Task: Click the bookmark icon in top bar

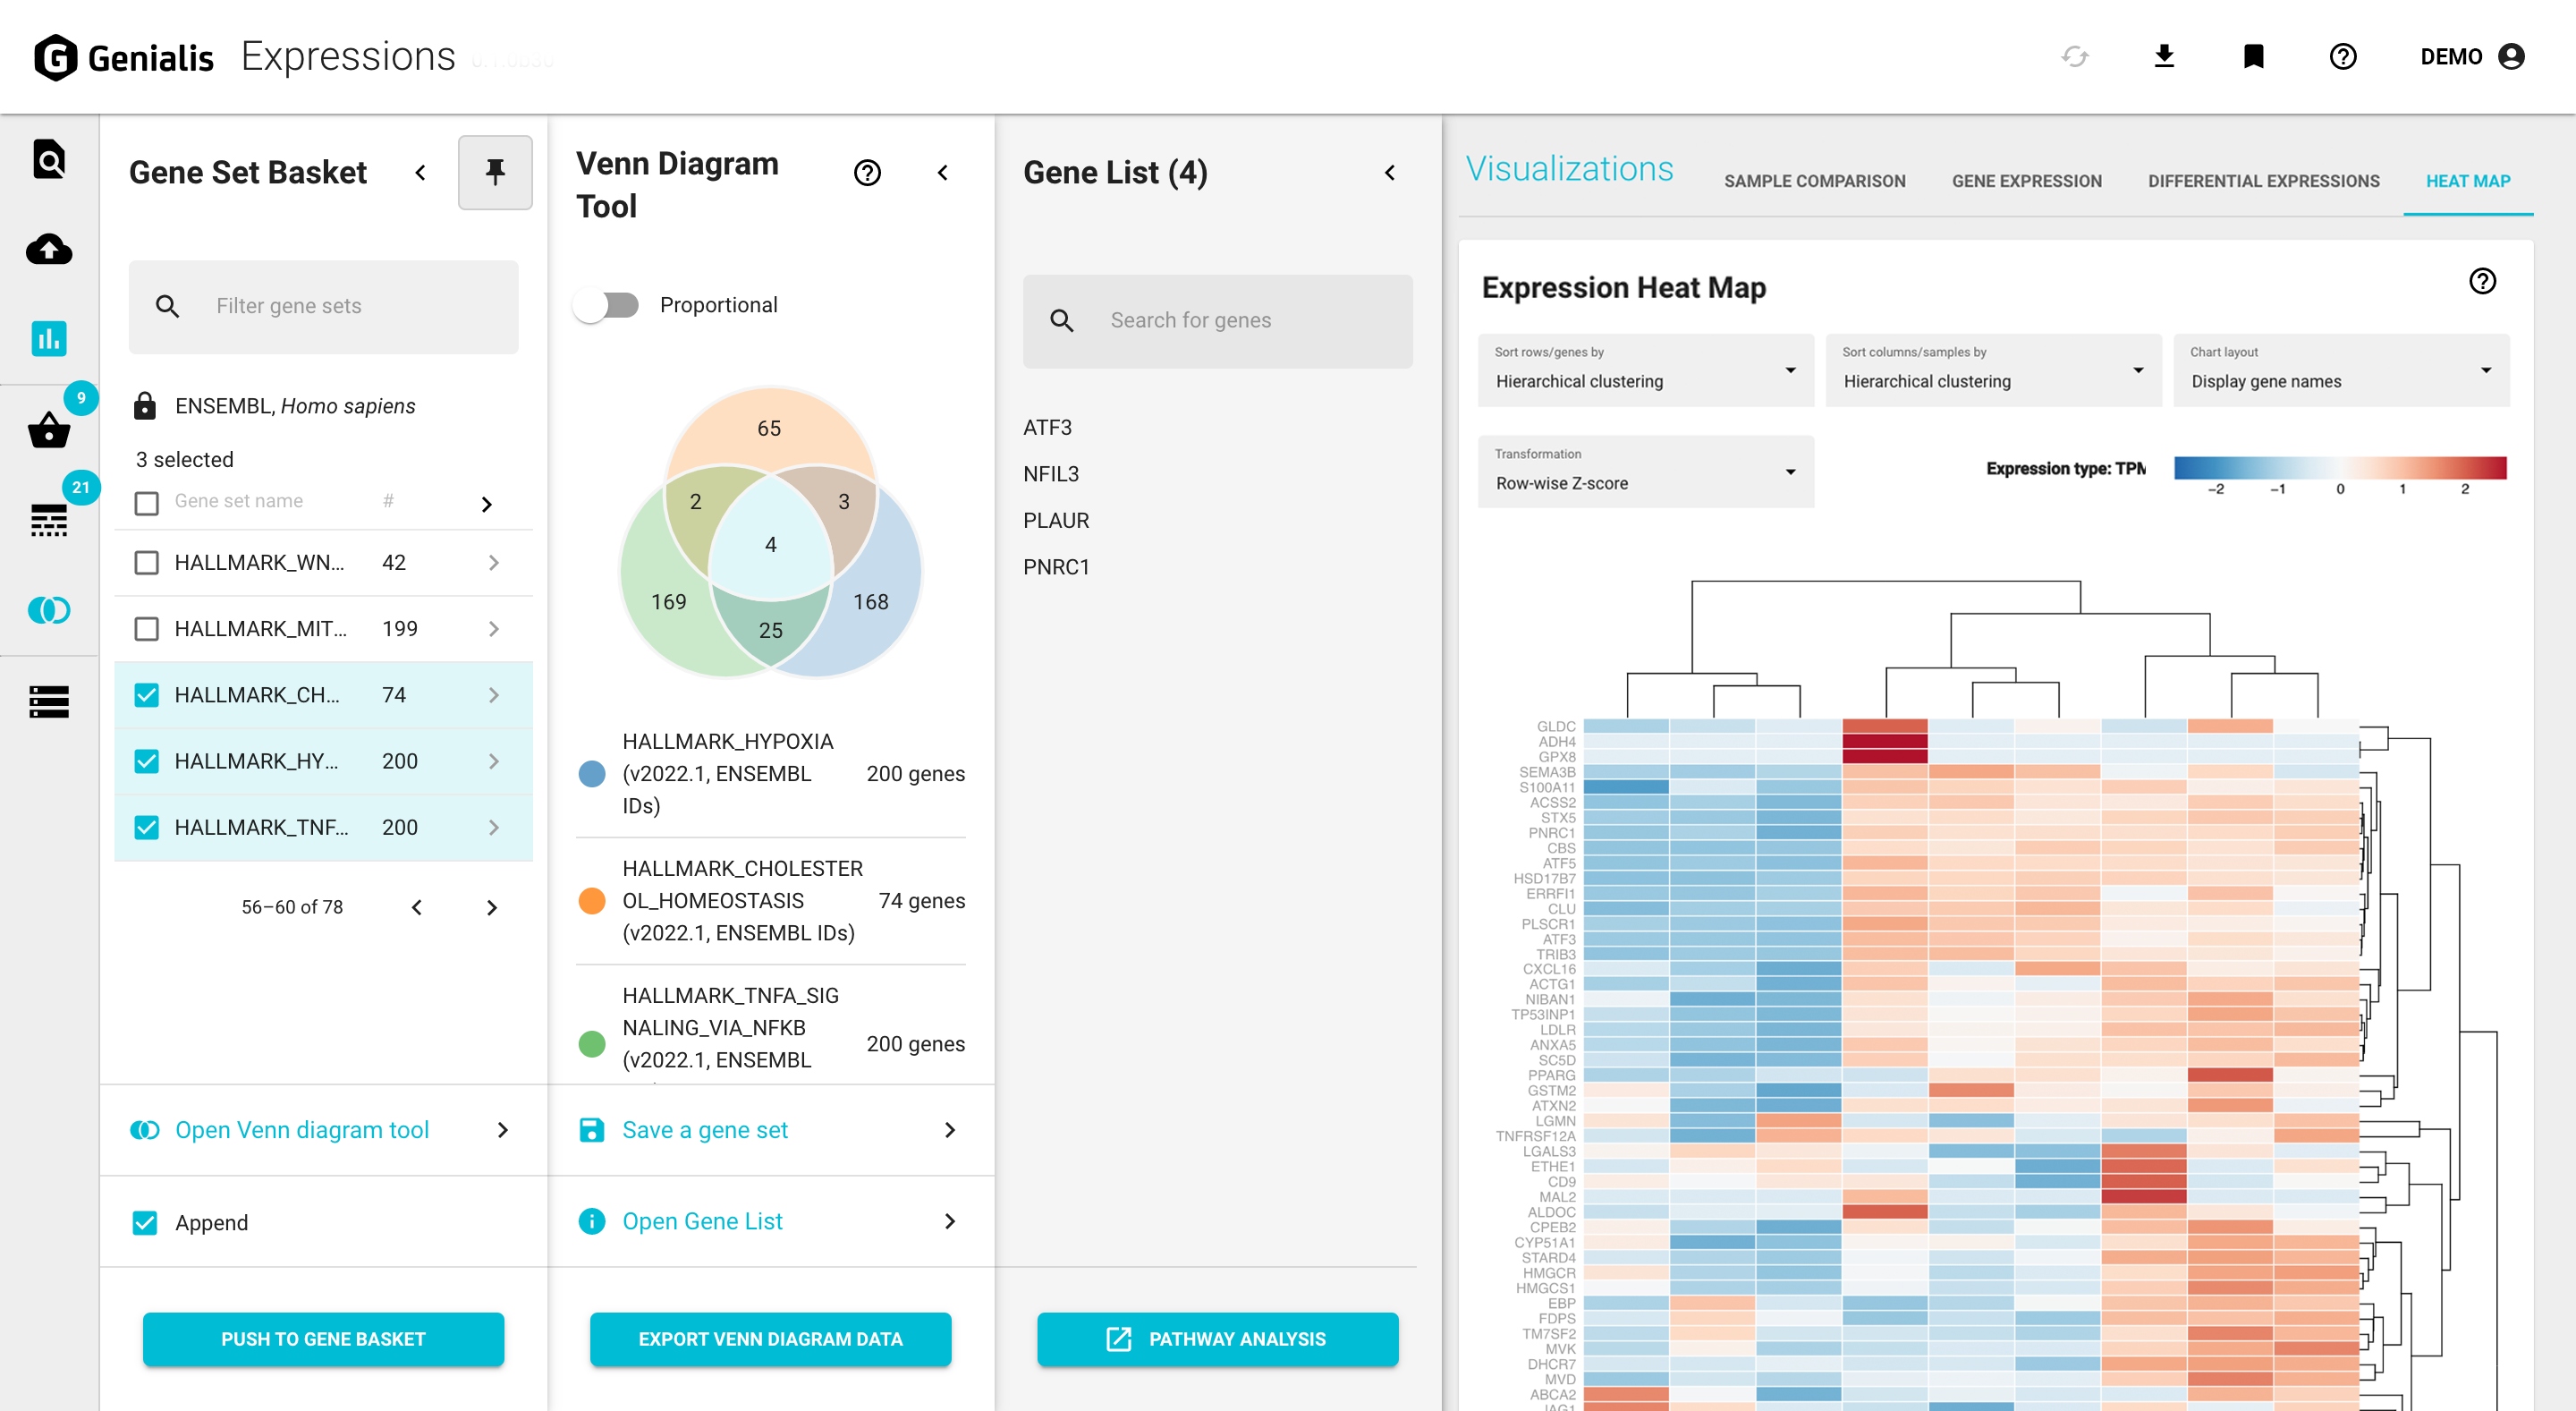Action: point(2253,56)
